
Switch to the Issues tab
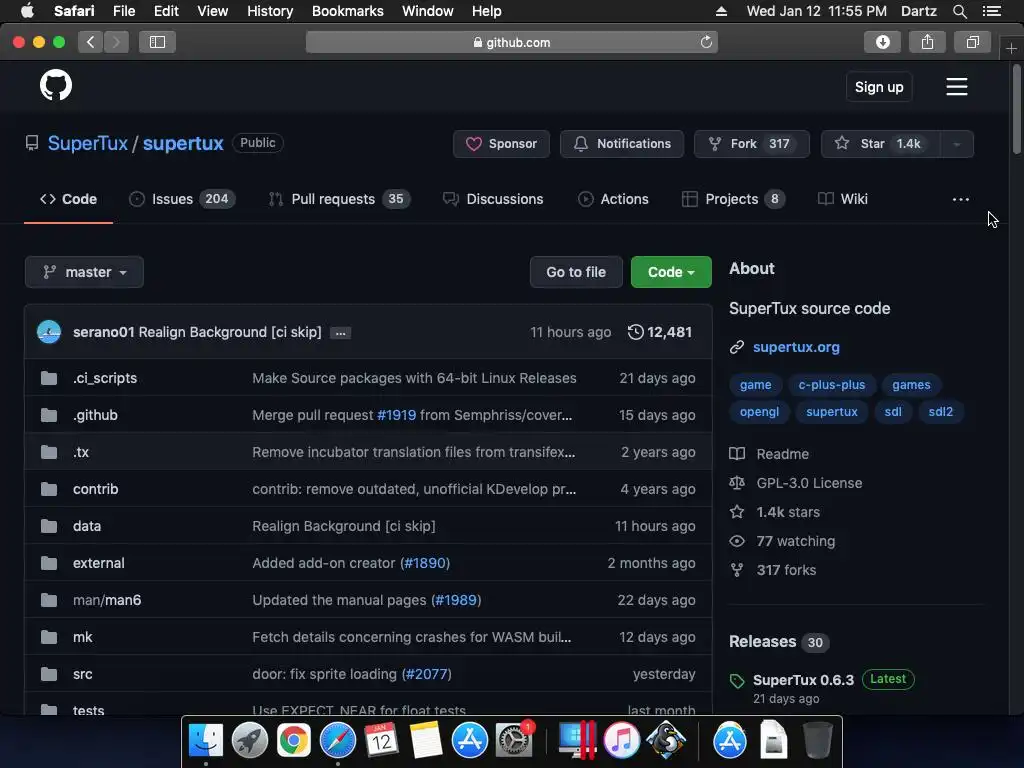pos(182,199)
